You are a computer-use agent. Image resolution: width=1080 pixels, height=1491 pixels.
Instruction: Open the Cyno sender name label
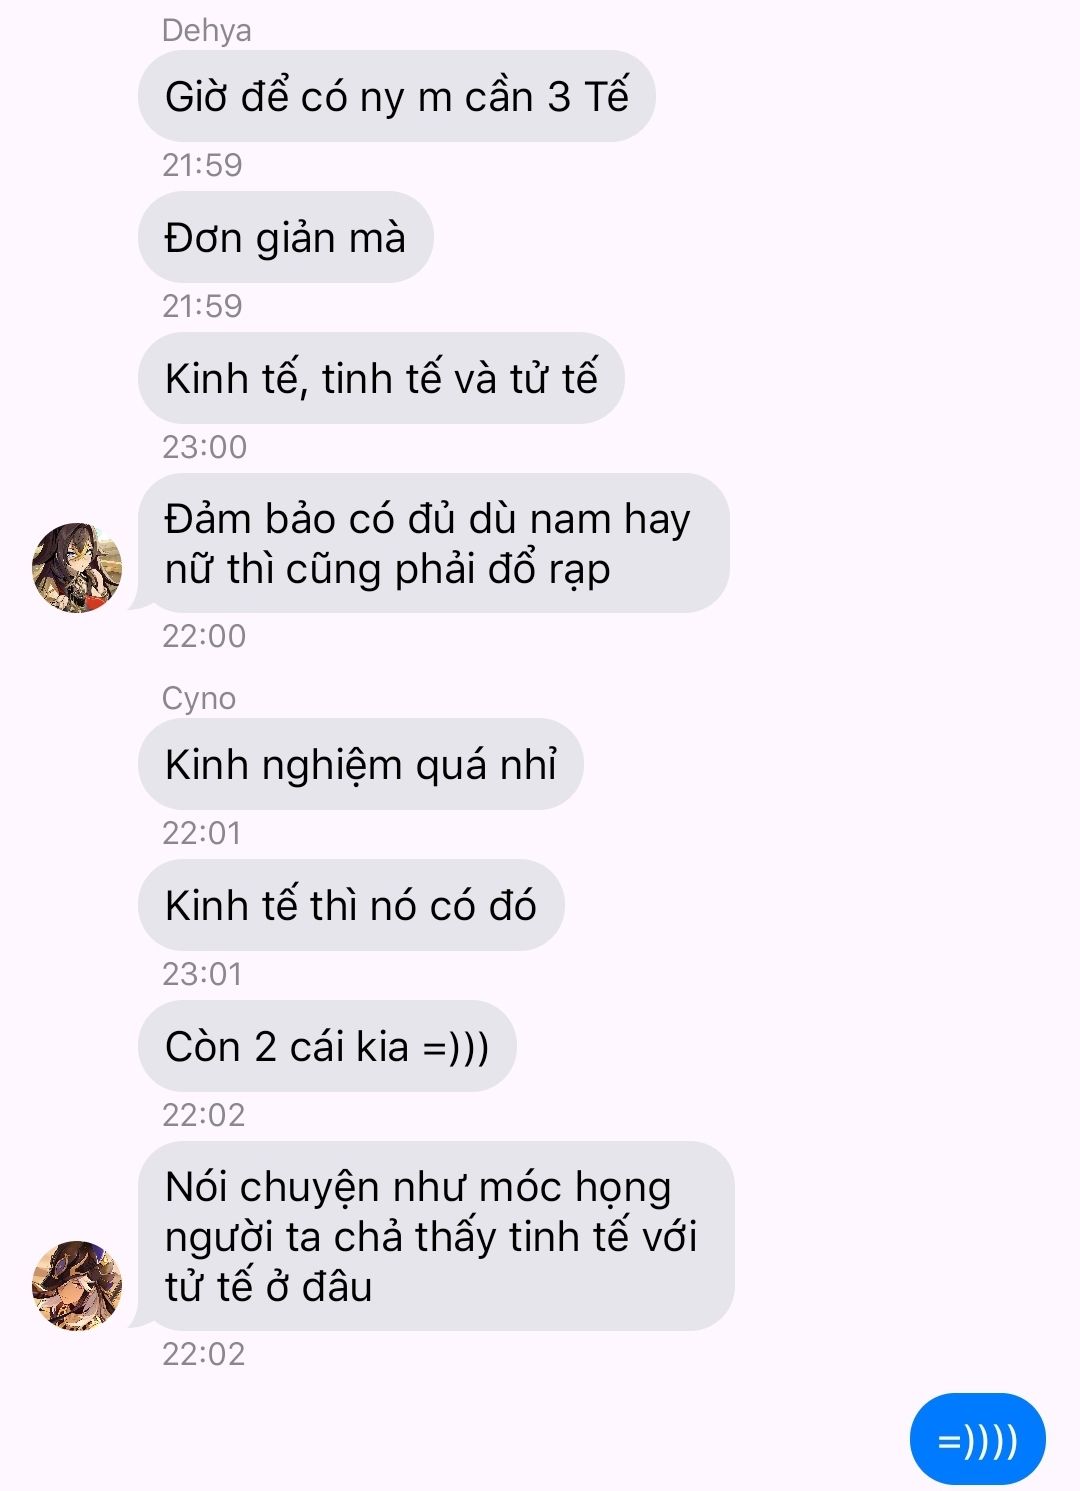(x=198, y=698)
